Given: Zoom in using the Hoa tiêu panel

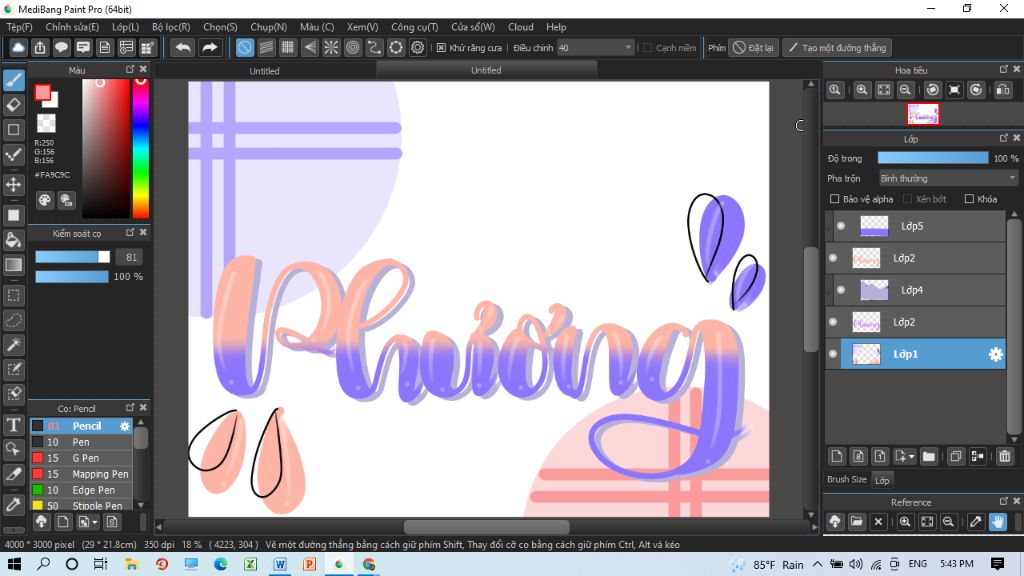Looking at the screenshot, I should tap(862, 90).
